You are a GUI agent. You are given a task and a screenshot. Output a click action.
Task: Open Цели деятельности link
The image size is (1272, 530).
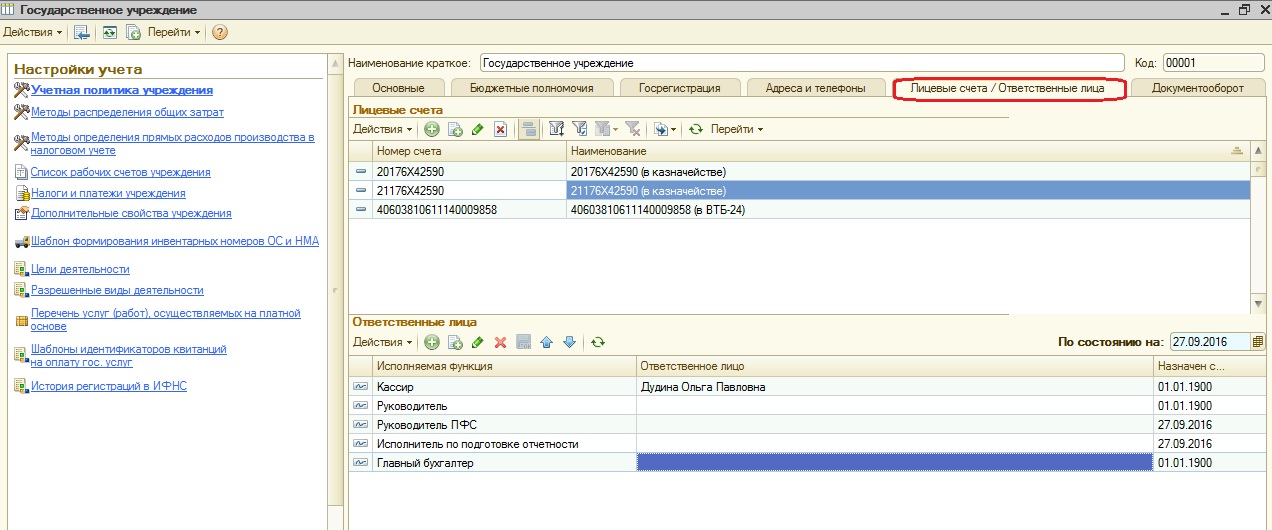(80, 269)
